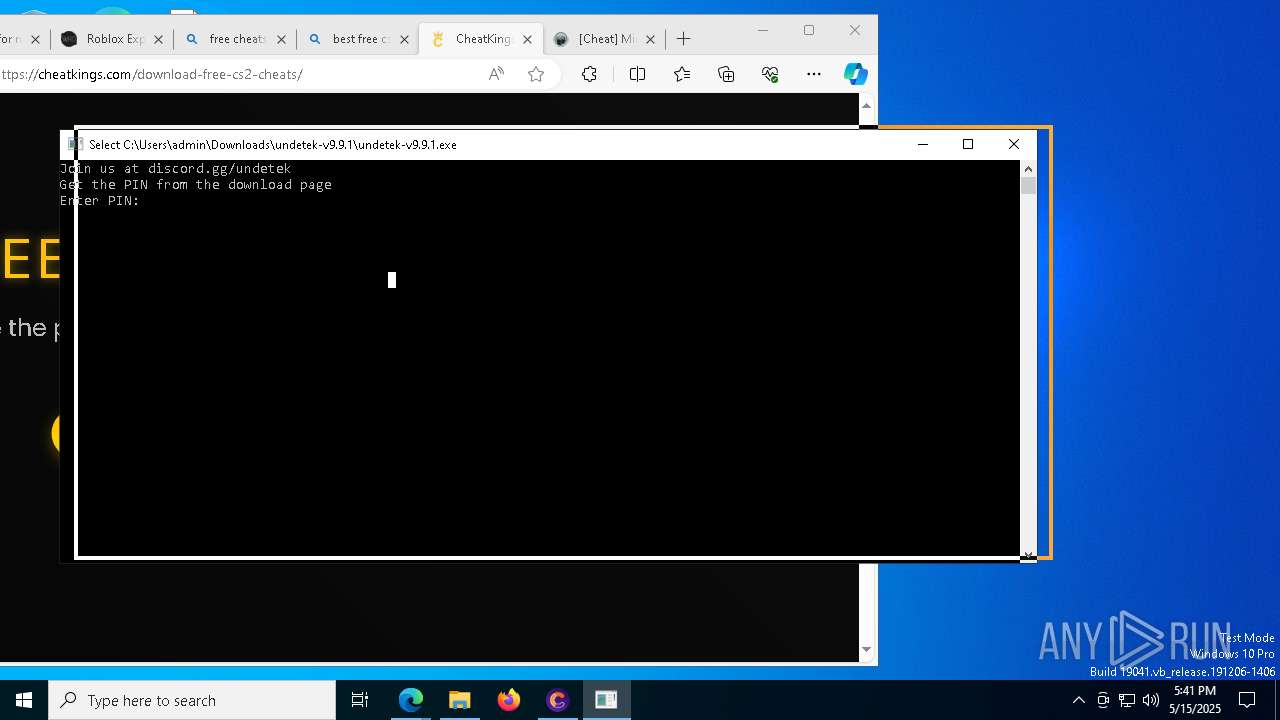The width and height of the screenshot is (1280, 720).
Task: Switch to the Roblox Exp browser tab
Action: [103, 39]
